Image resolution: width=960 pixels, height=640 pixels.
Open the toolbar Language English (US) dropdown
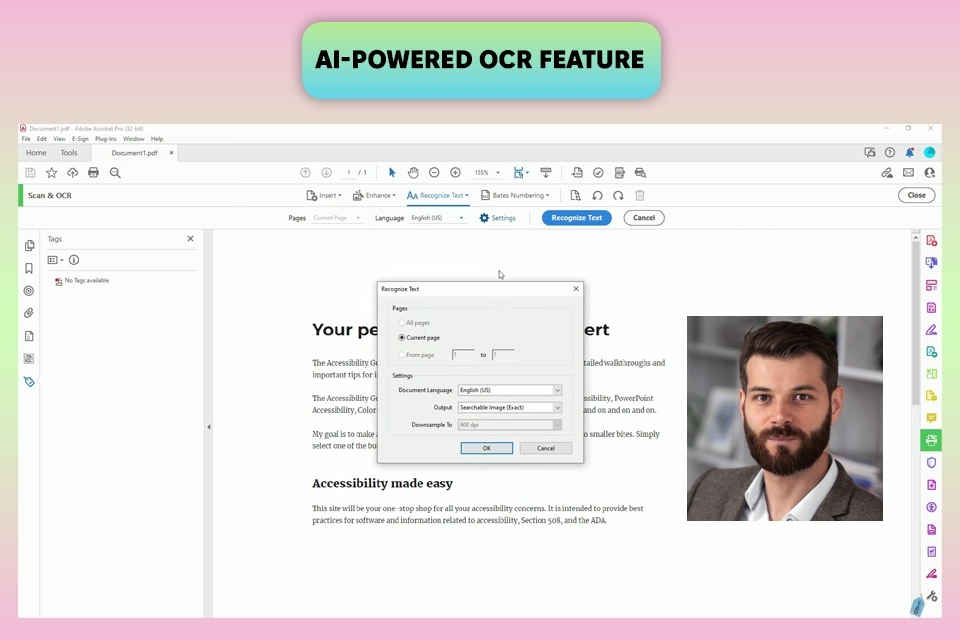click(x=437, y=218)
